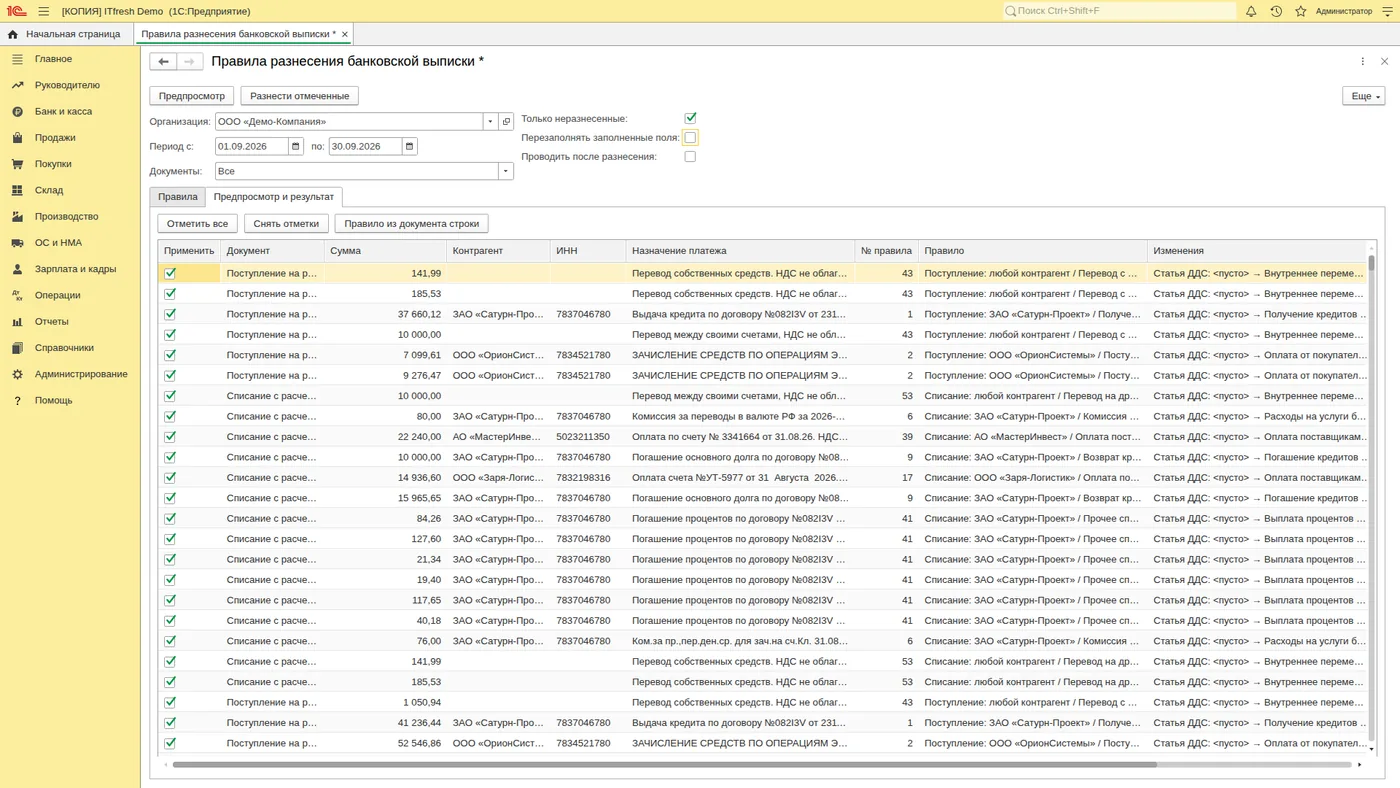This screenshot has width=1400, height=788.
Task: Uncheck Применить for the 37 660,12 row
Action: (170, 314)
